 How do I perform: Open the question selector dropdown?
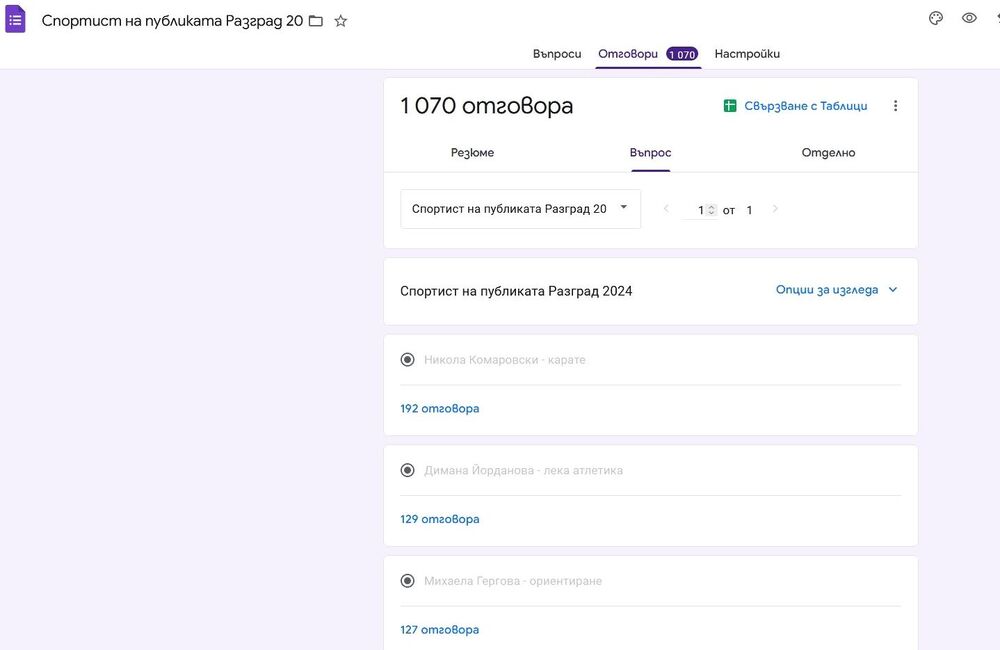pyautogui.click(x=520, y=209)
